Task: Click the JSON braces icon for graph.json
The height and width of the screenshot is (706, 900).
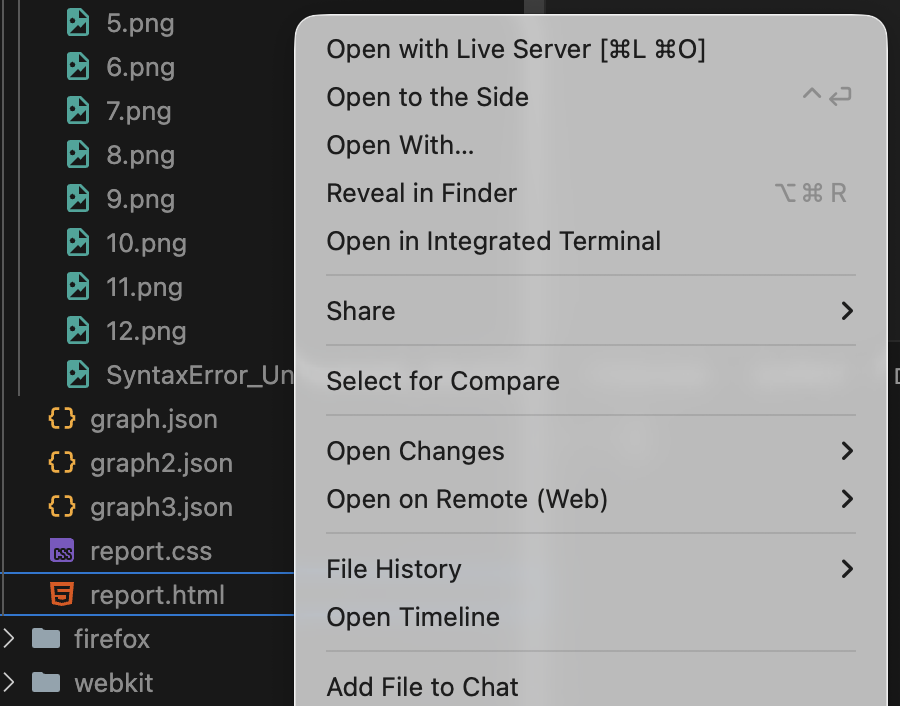Action: [62, 419]
